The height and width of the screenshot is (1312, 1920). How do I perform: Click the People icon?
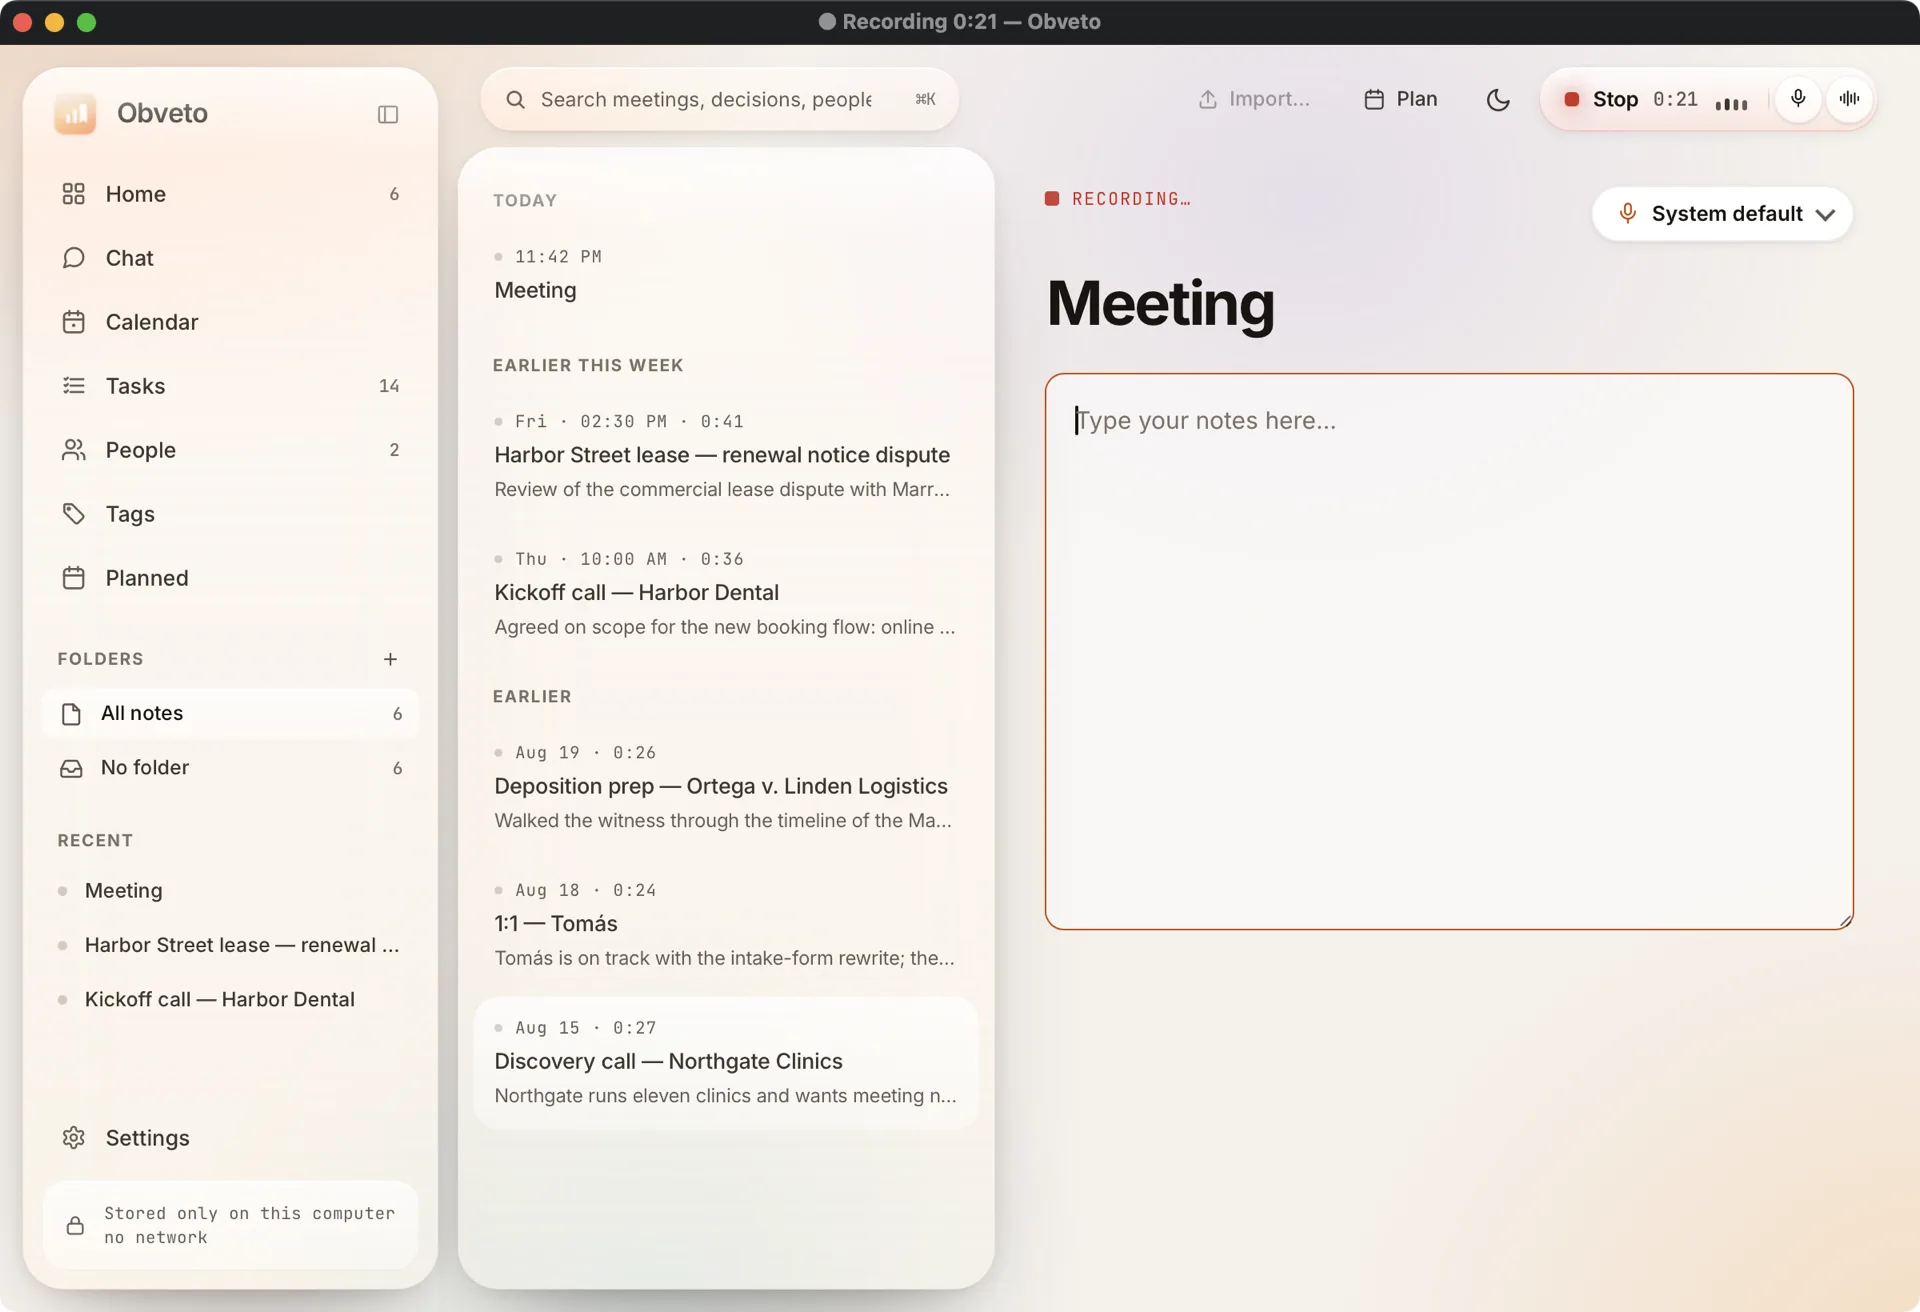73,450
